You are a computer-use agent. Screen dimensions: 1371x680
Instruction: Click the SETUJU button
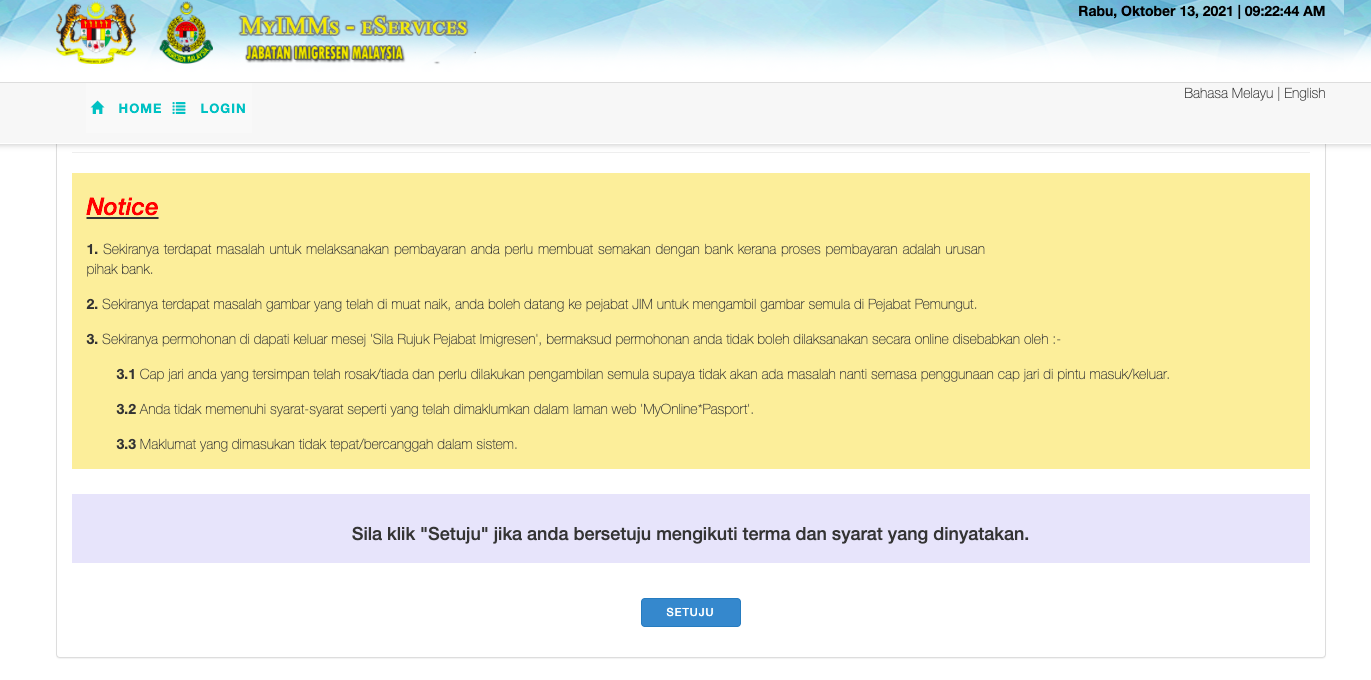pos(690,612)
